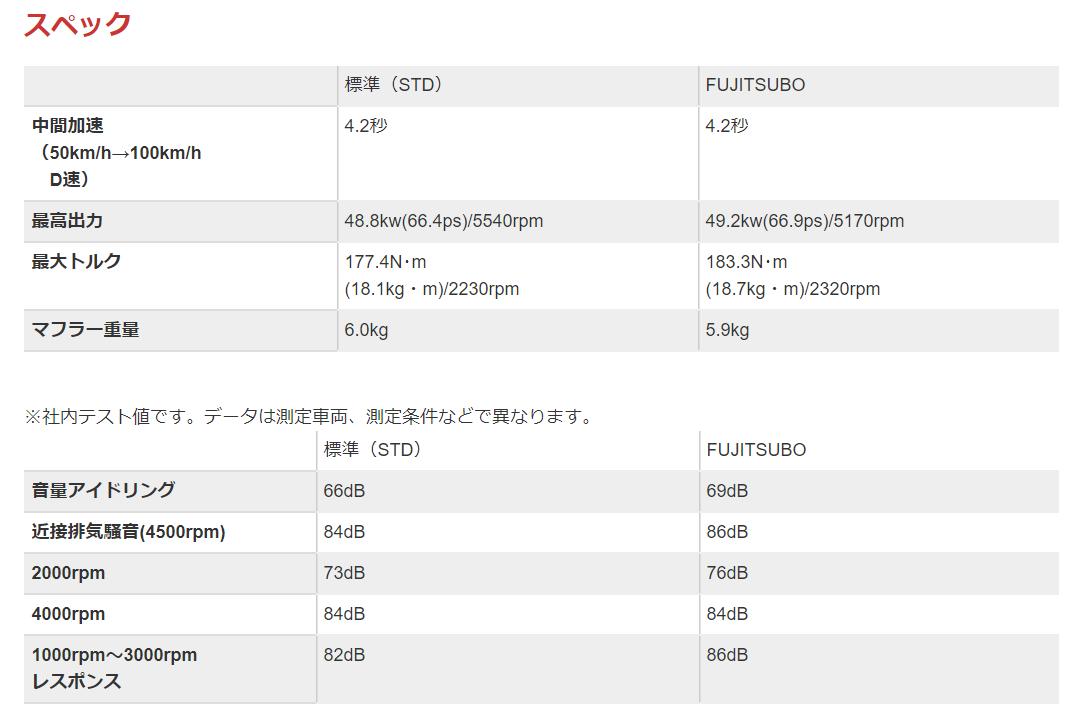Click the 66dB idling value
Viewport: 1083px width, 722px height.
tap(344, 491)
